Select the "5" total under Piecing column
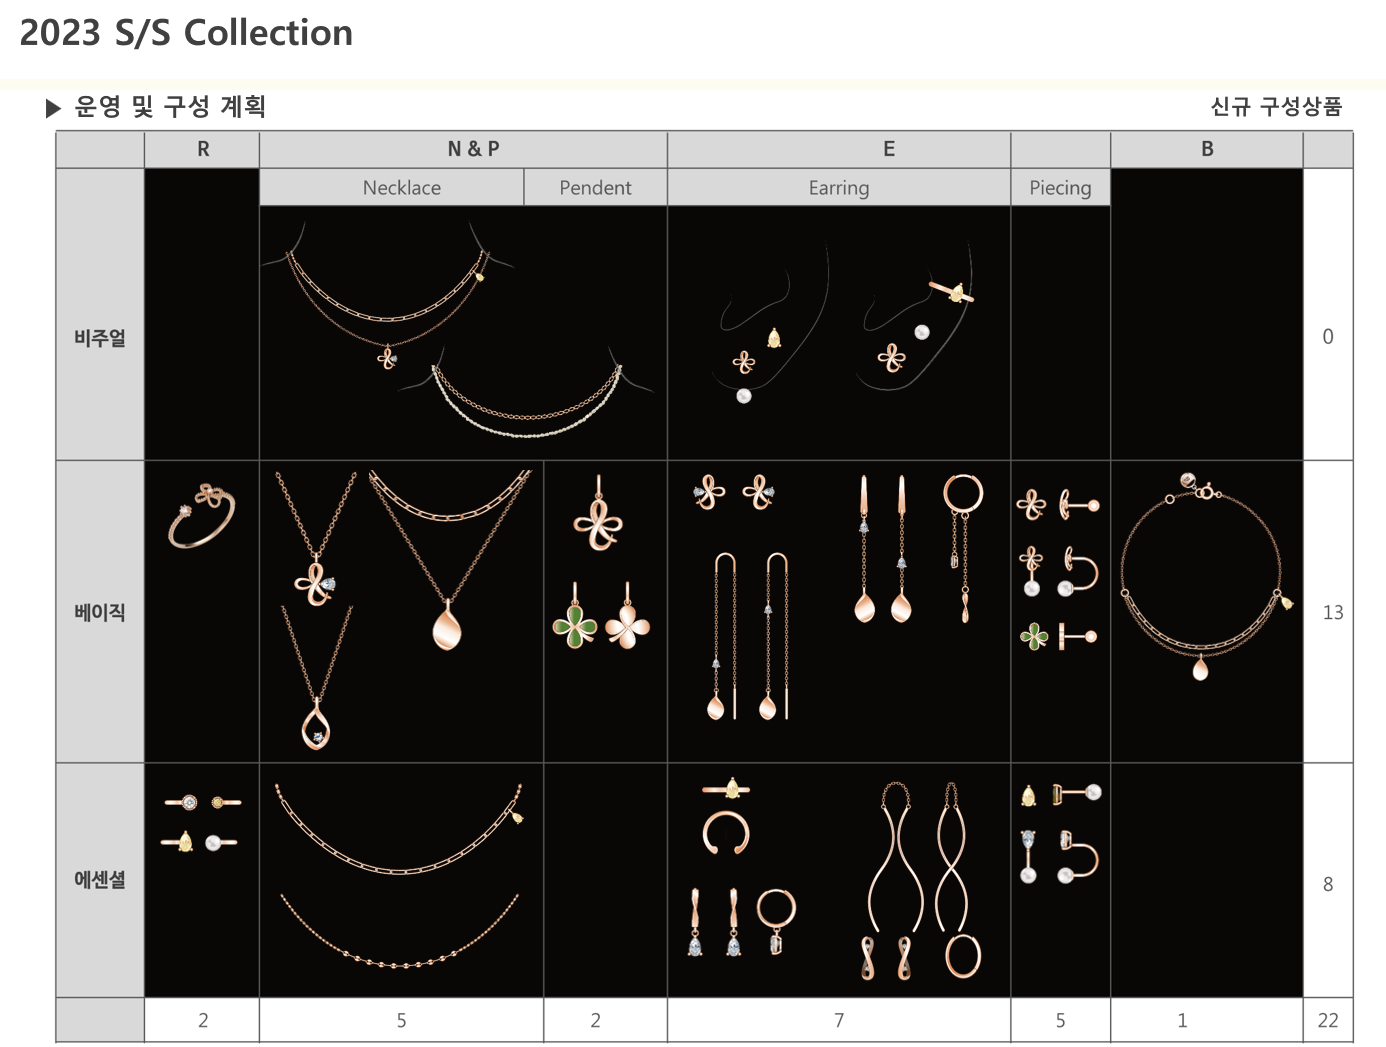This screenshot has height=1047, width=1386. point(1060,1020)
